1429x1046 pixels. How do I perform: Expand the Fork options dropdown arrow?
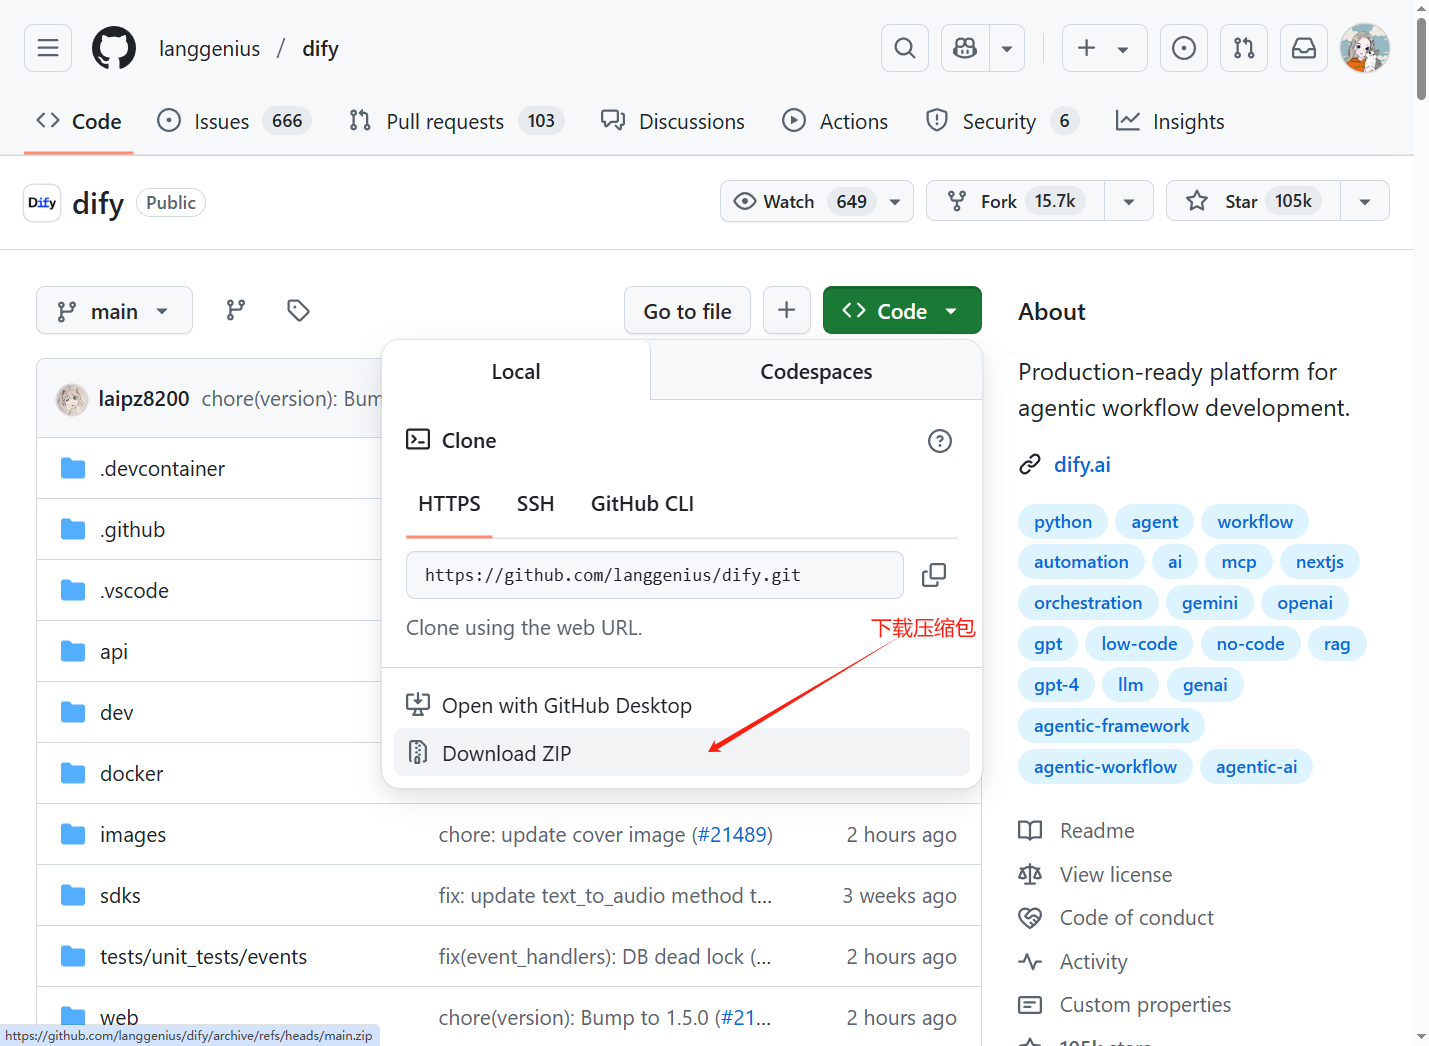[x=1129, y=201]
